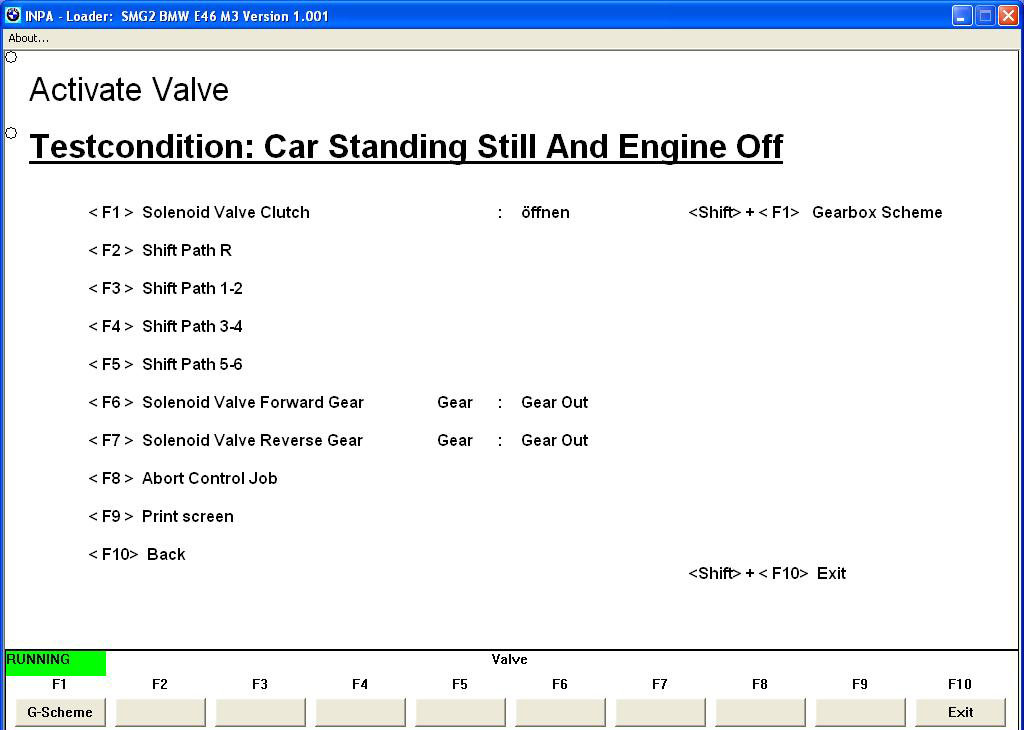
Task: Click the Shift+F10 'Exit' text
Action: [x=831, y=573]
